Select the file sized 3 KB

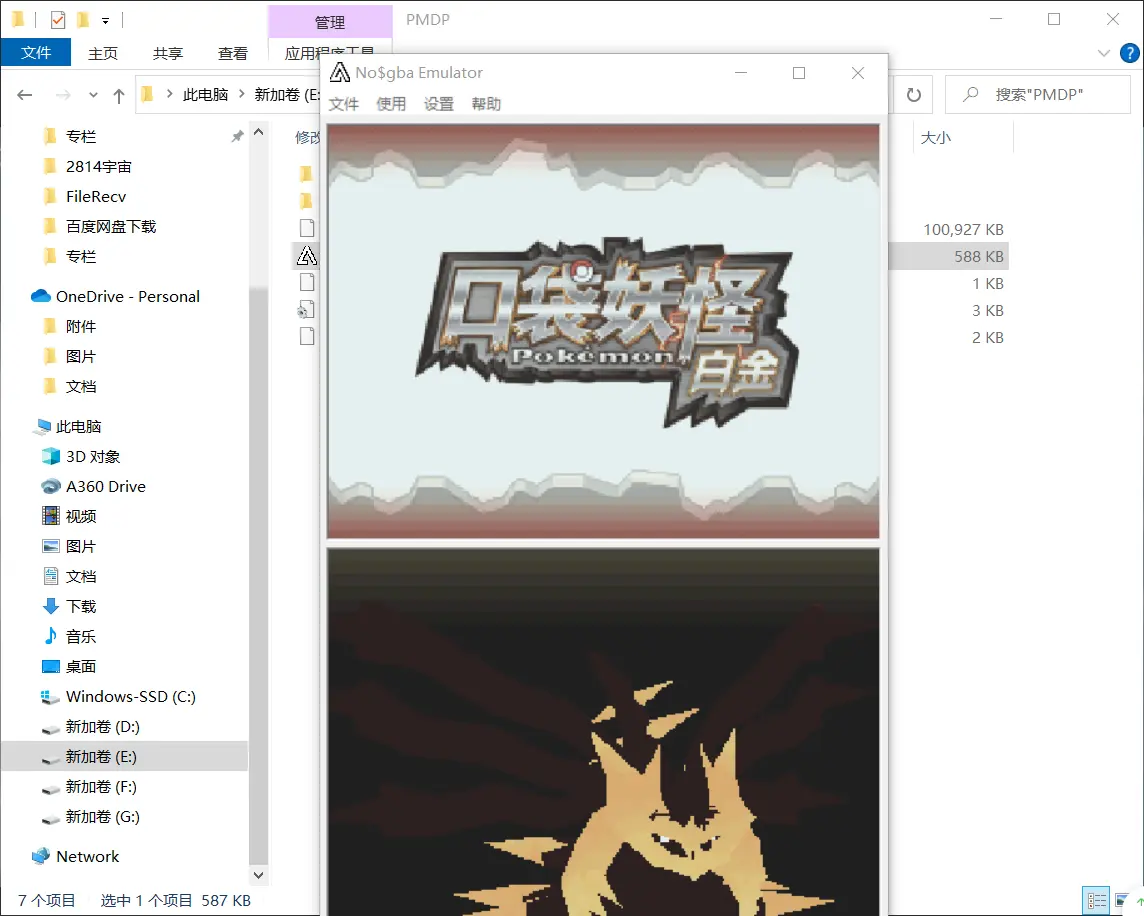(987, 310)
